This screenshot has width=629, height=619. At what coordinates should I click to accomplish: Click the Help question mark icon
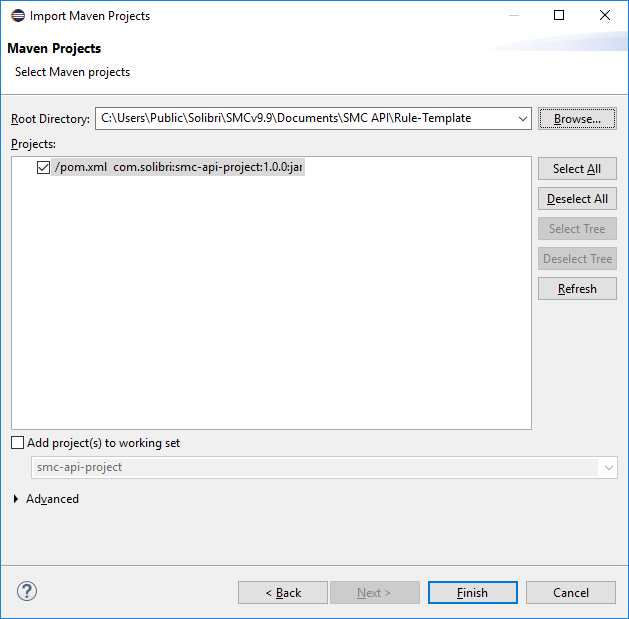27,591
